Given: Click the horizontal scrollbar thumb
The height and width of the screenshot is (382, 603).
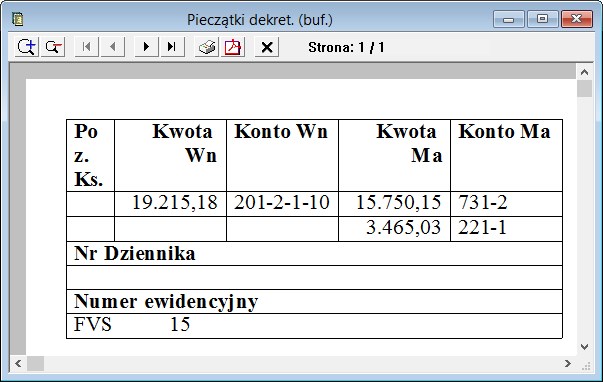Looking at the screenshot, I should tap(35, 363).
